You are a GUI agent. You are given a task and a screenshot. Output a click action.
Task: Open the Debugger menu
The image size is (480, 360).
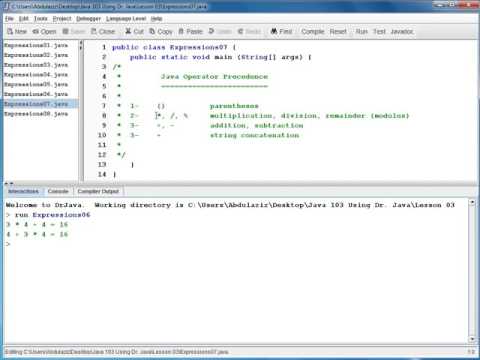[x=88, y=19]
